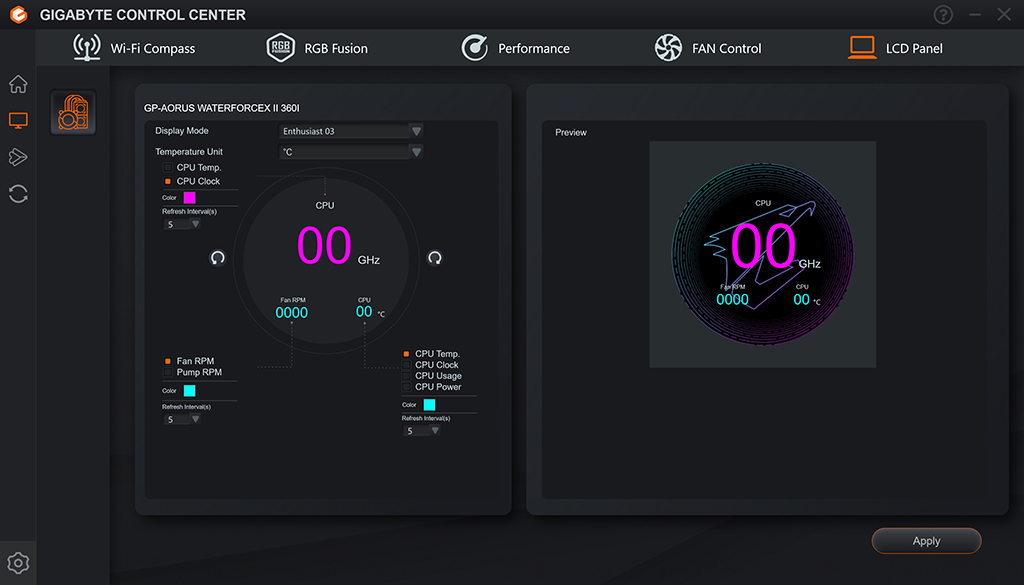The width and height of the screenshot is (1024, 585).
Task: Open the Temperature Unit dropdown
Action: [351, 152]
